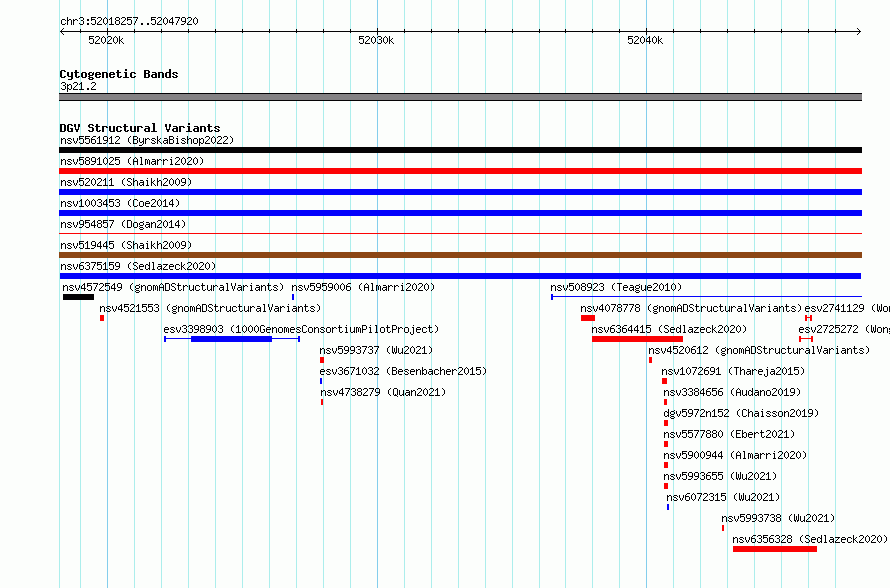Open nsv5993655 (Wu2021) label
This screenshot has height=588, width=890.
pos(720,476)
